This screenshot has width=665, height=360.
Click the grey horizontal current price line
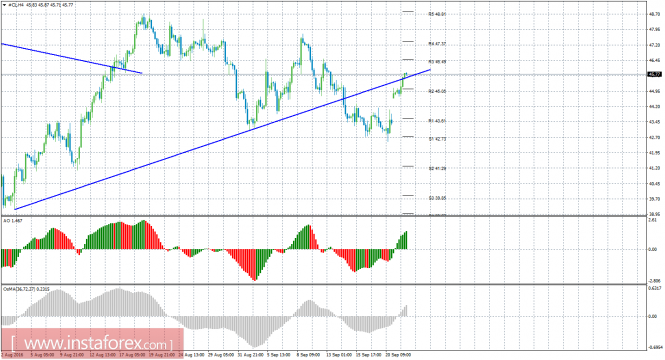(323, 75)
